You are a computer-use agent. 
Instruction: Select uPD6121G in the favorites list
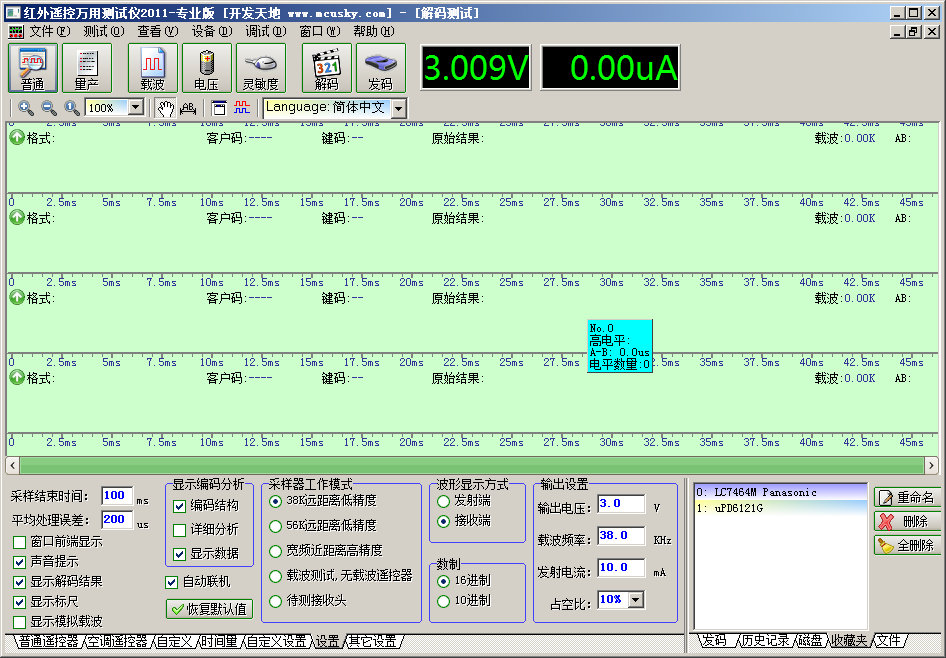738,508
